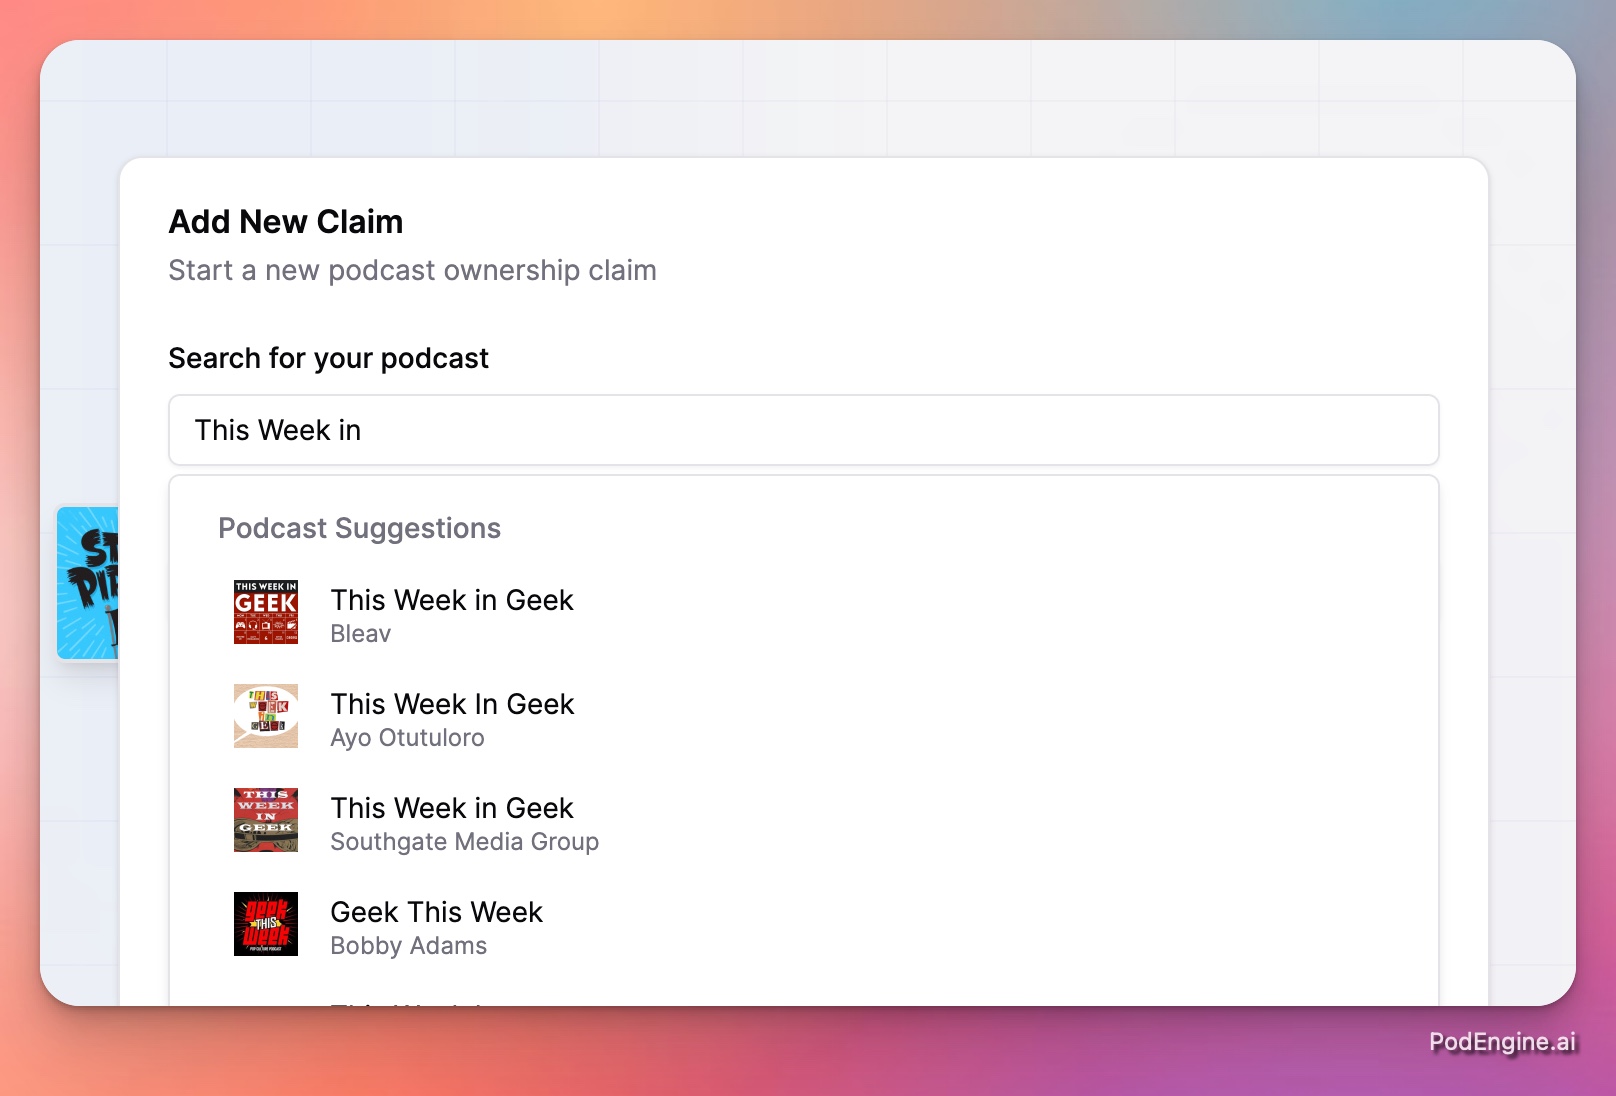Click the Southgate Media Group publisher name
This screenshot has width=1616, height=1096.
pos(465,842)
